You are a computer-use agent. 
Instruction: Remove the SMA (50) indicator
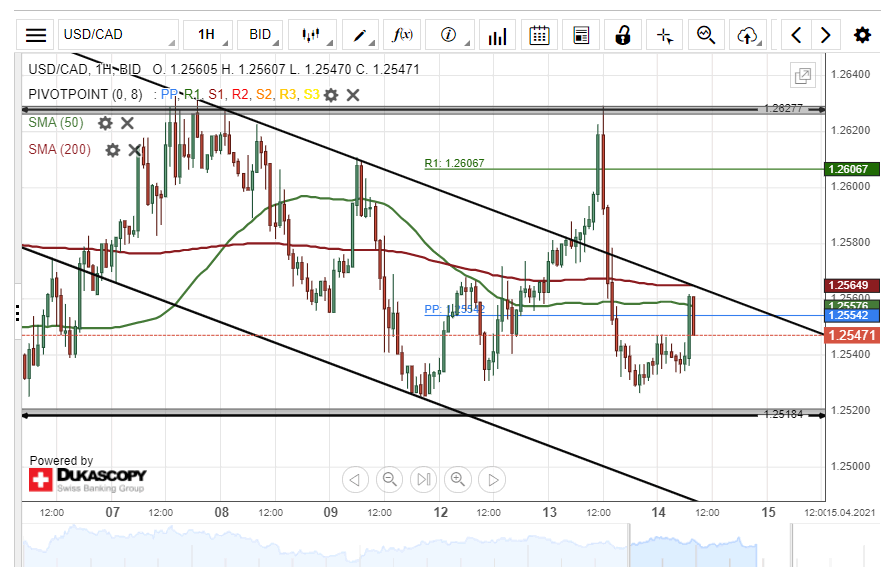[x=128, y=123]
